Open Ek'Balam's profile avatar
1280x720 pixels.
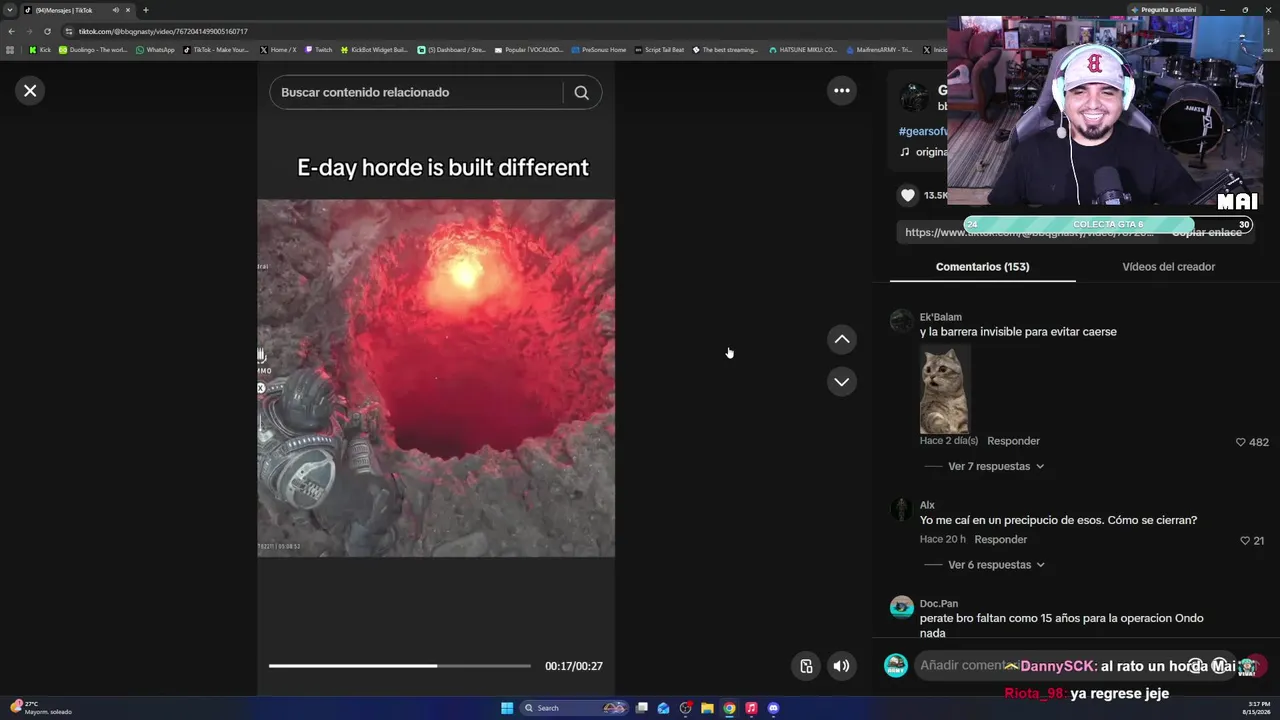coord(902,321)
